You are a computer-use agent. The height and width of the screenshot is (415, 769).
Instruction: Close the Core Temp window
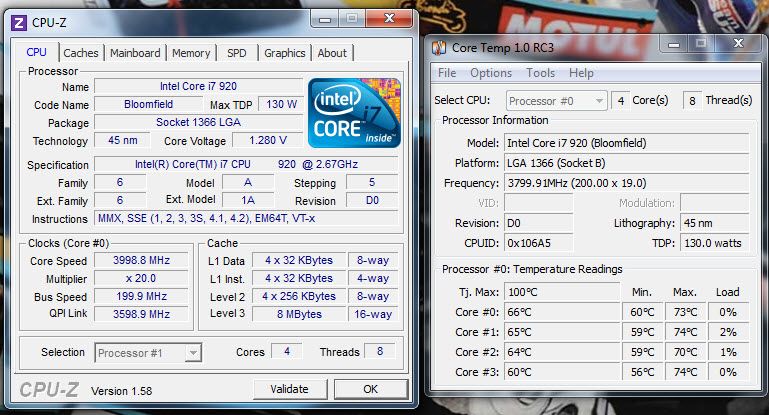point(739,44)
